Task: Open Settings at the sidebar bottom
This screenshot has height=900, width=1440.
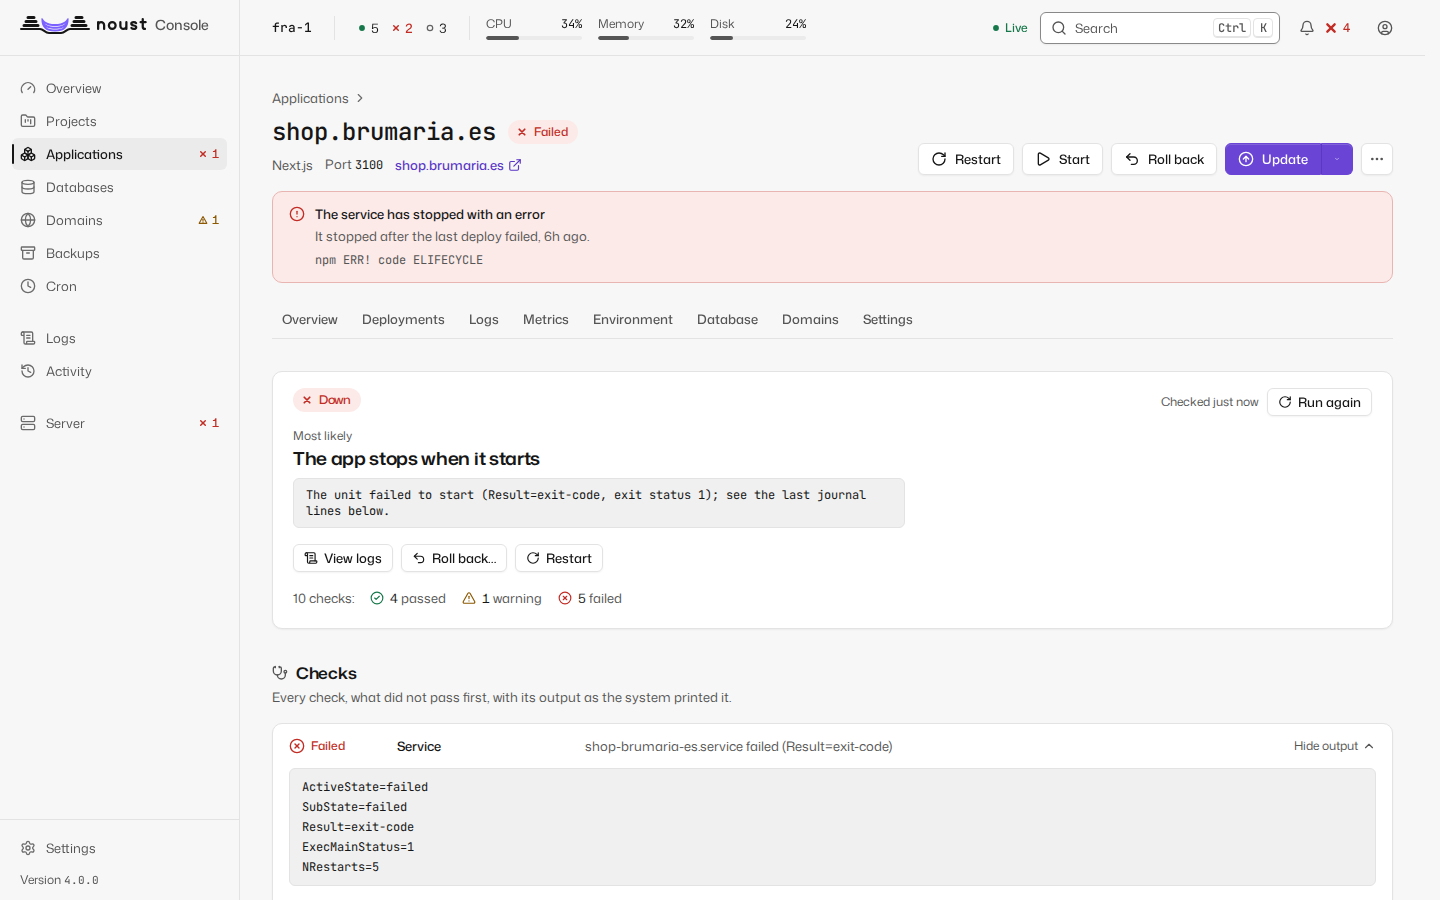Action: tap(119, 848)
